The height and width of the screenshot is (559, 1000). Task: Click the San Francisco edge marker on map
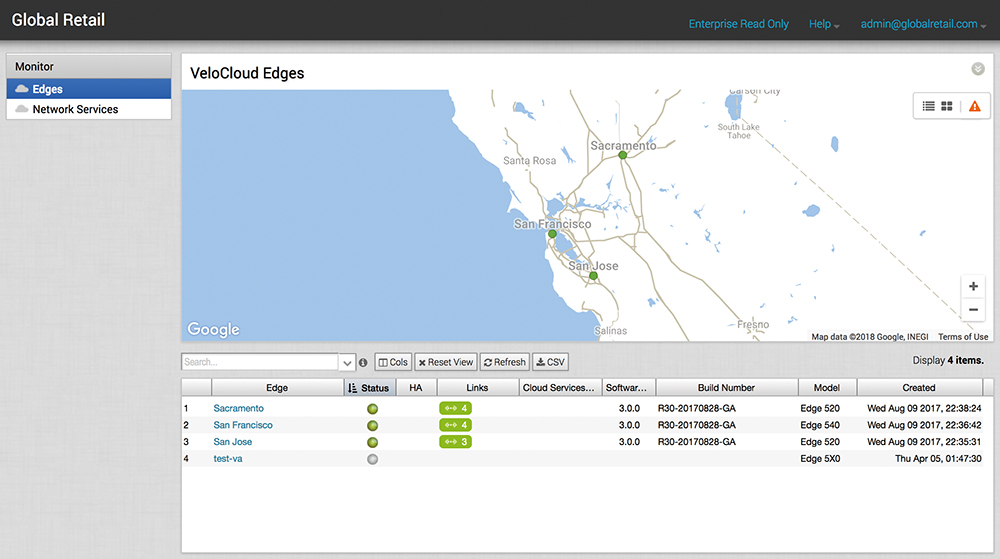pos(552,234)
